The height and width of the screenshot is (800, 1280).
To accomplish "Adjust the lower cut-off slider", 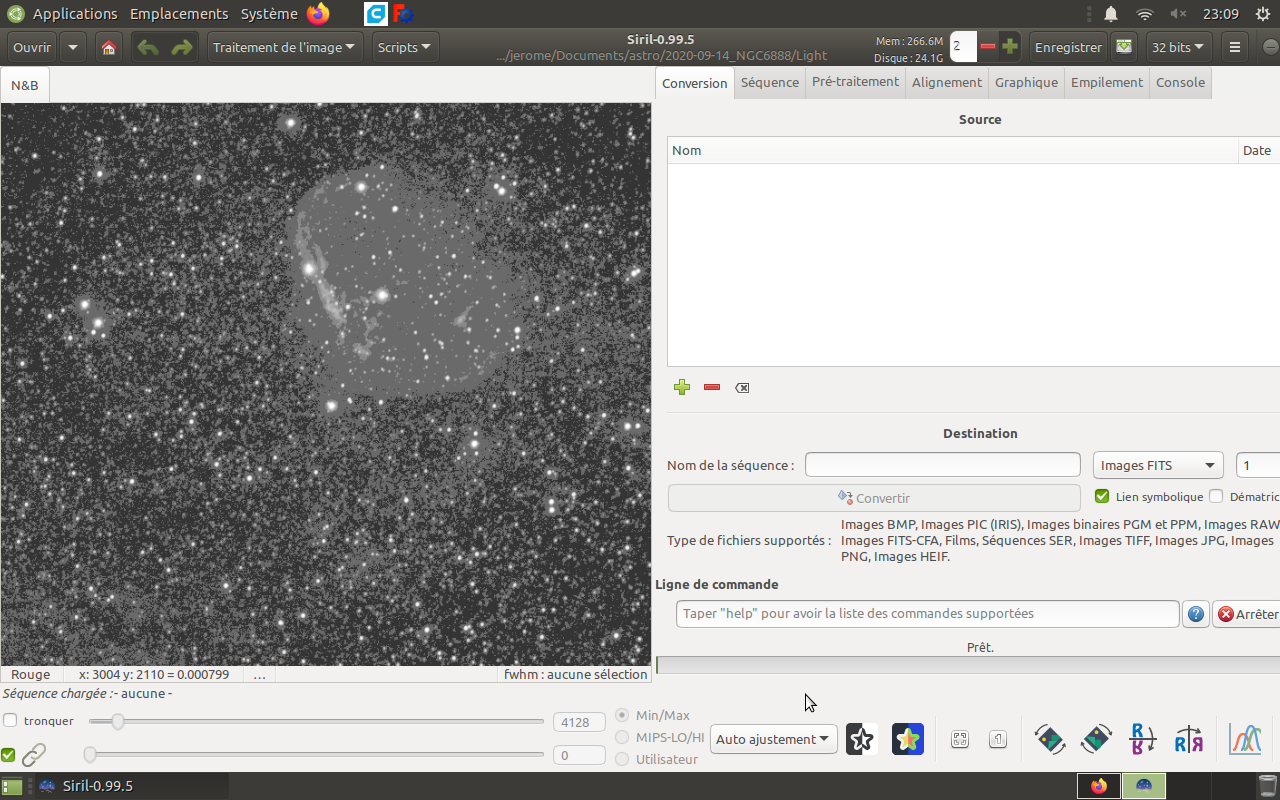I will [316, 755].
